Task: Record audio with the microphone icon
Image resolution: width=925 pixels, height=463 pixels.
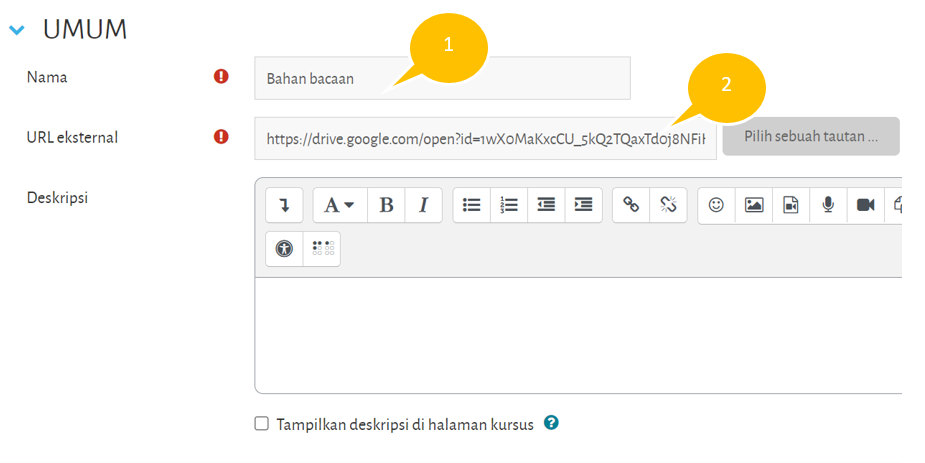Action: coord(828,205)
